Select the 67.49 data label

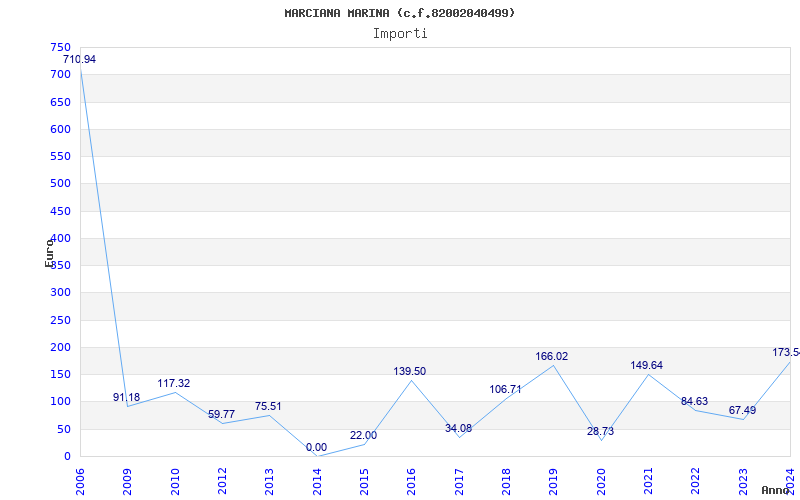742,410
